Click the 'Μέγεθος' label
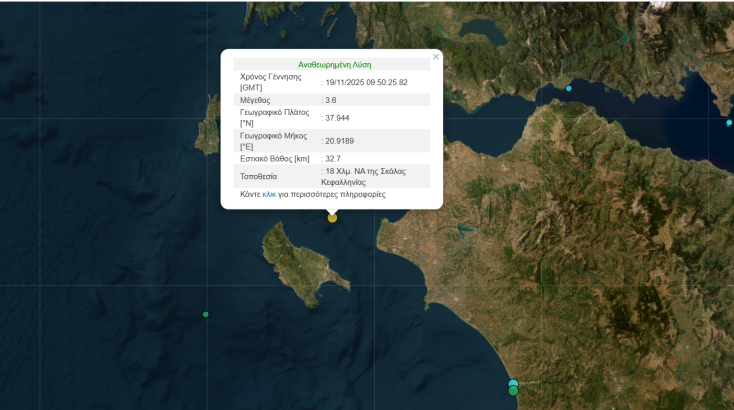The height and width of the screenshot is (410, 734). pyautogui.click(x=255, y=100)
